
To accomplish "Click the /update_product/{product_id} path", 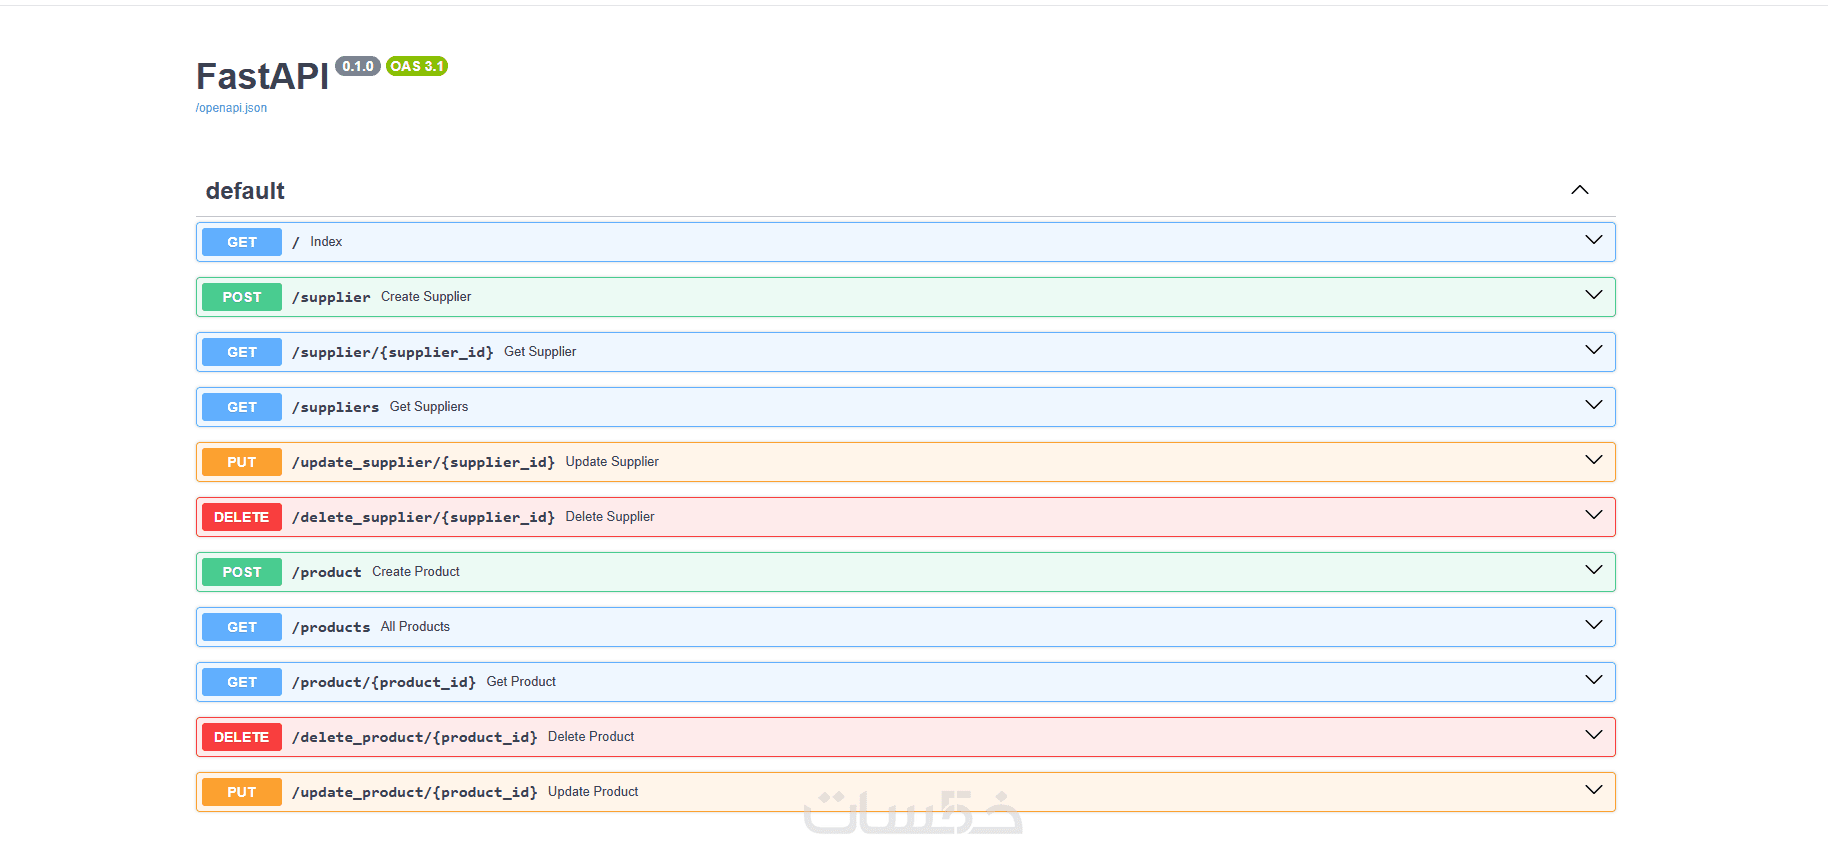I will 414,792.
